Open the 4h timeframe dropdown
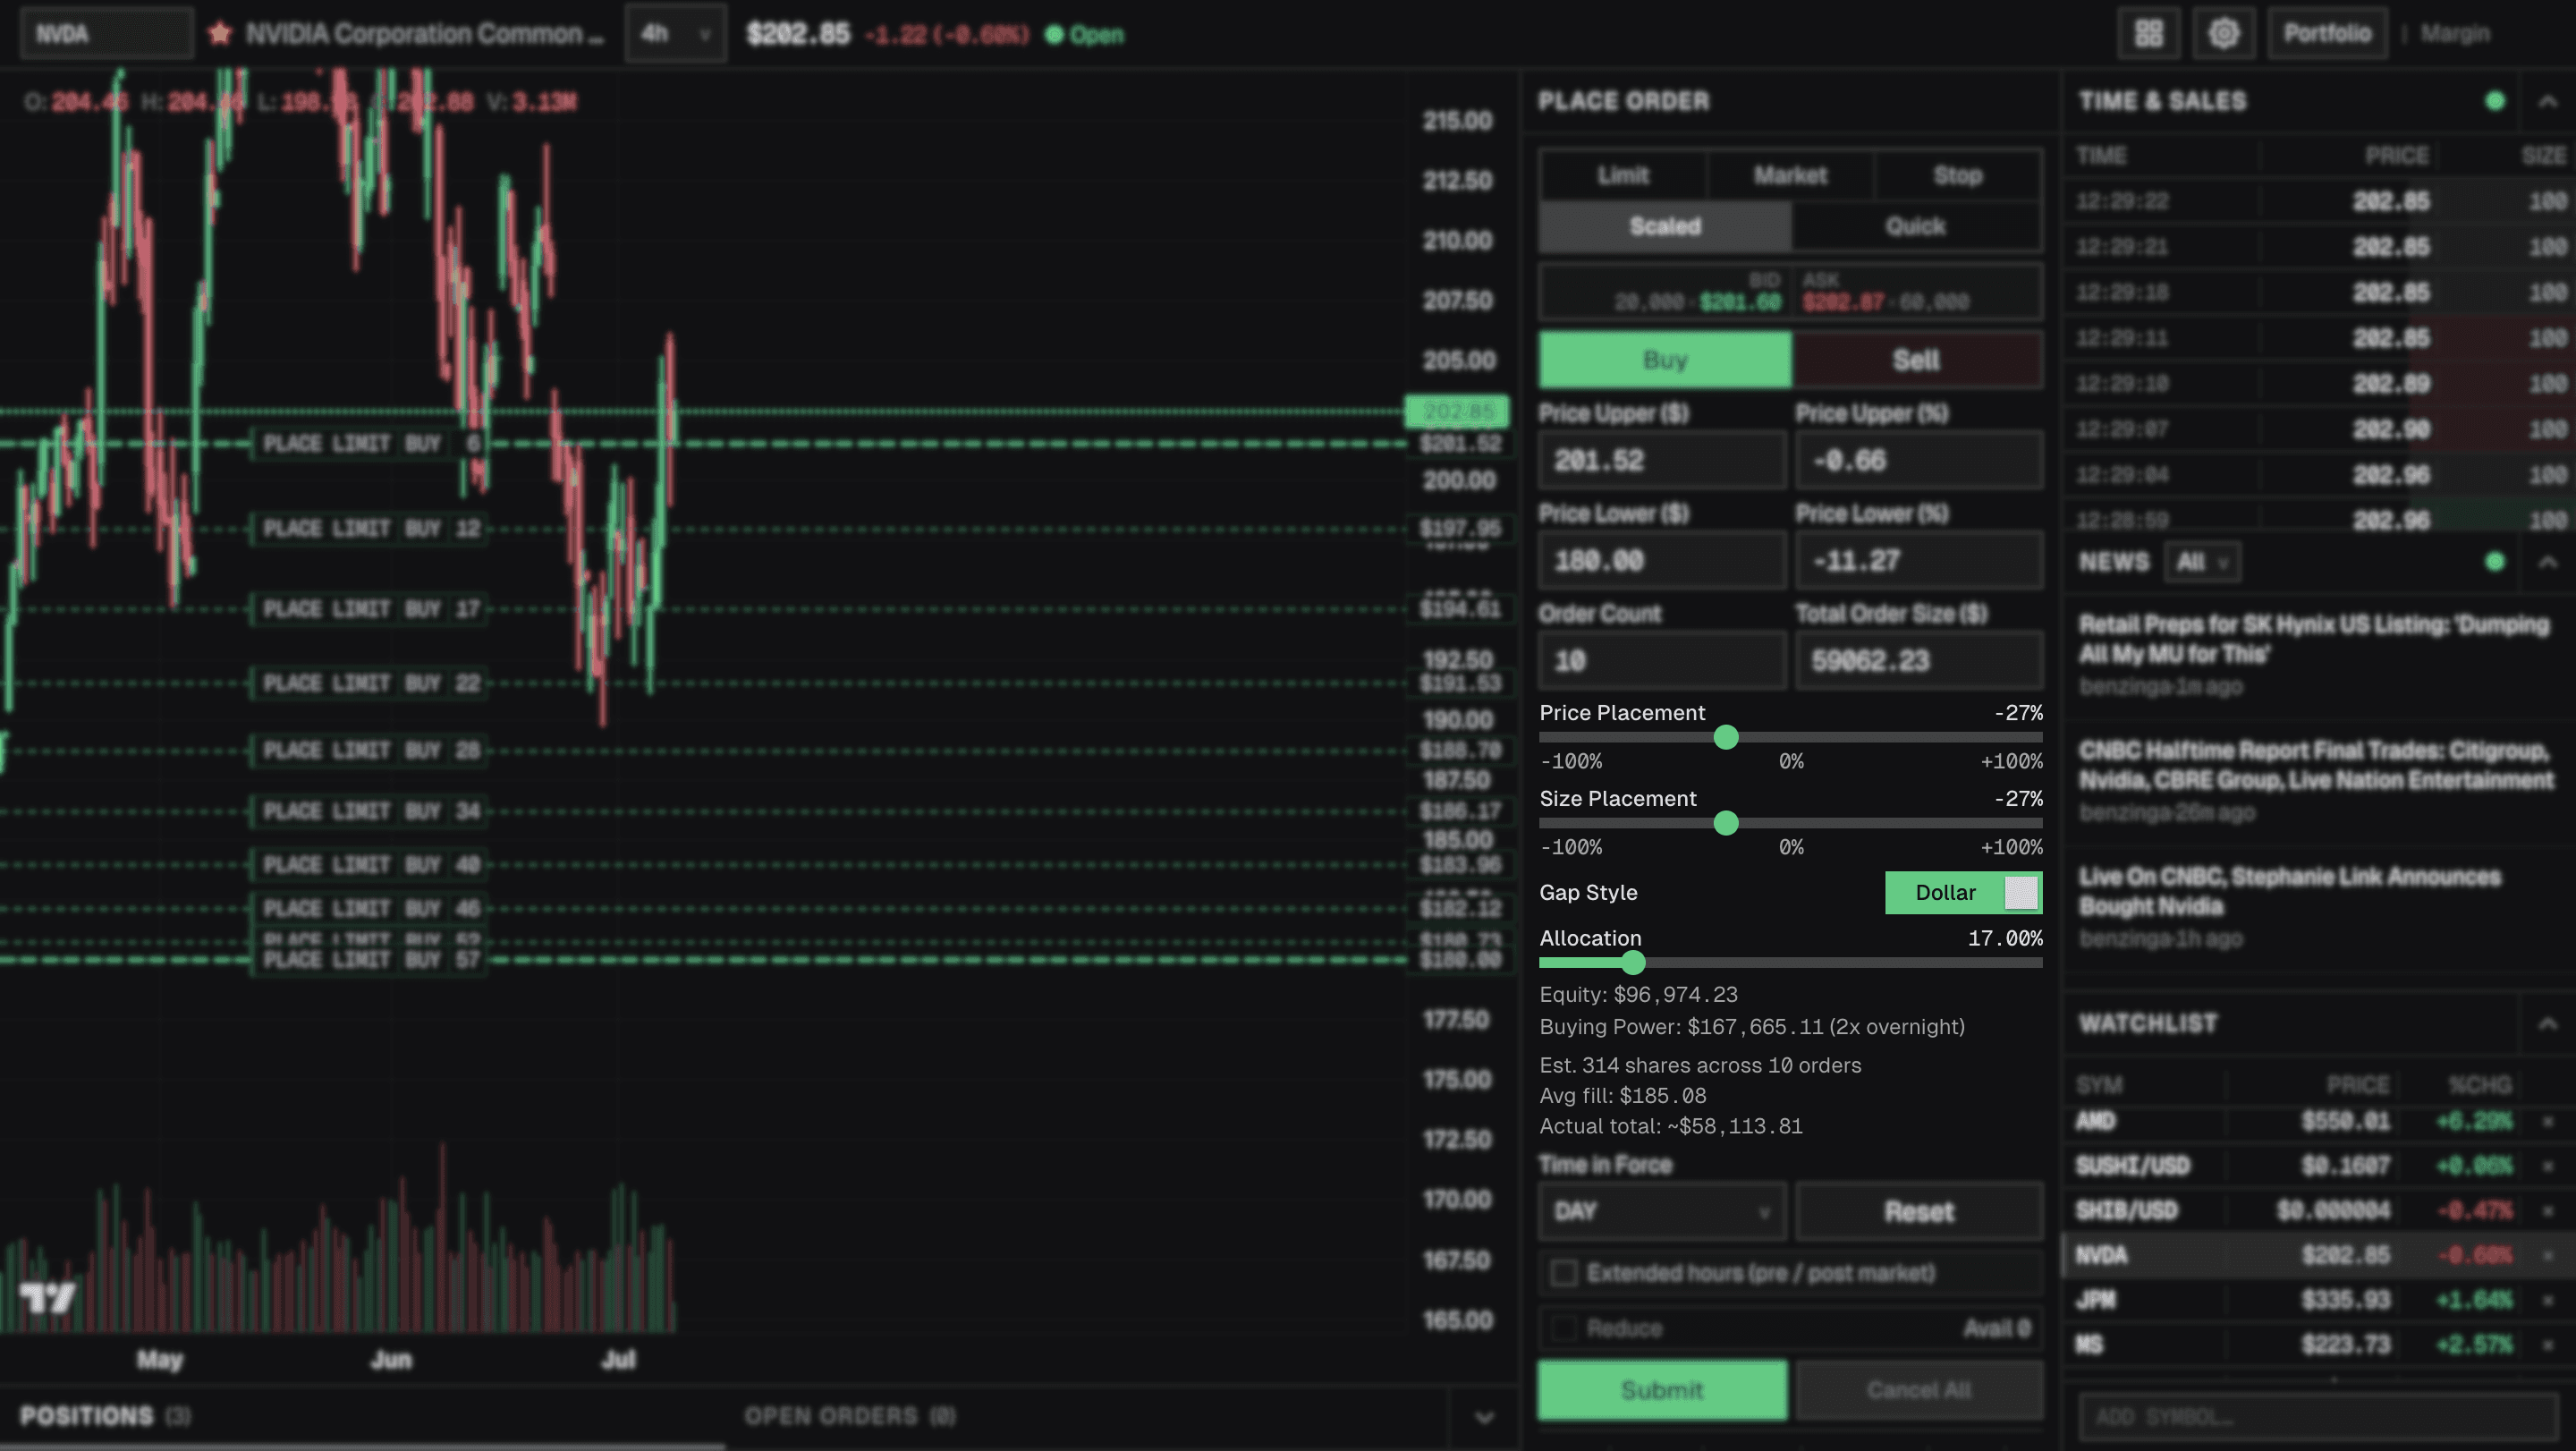The width and height of the screenshot is (2576, 1451). [676, 34]
